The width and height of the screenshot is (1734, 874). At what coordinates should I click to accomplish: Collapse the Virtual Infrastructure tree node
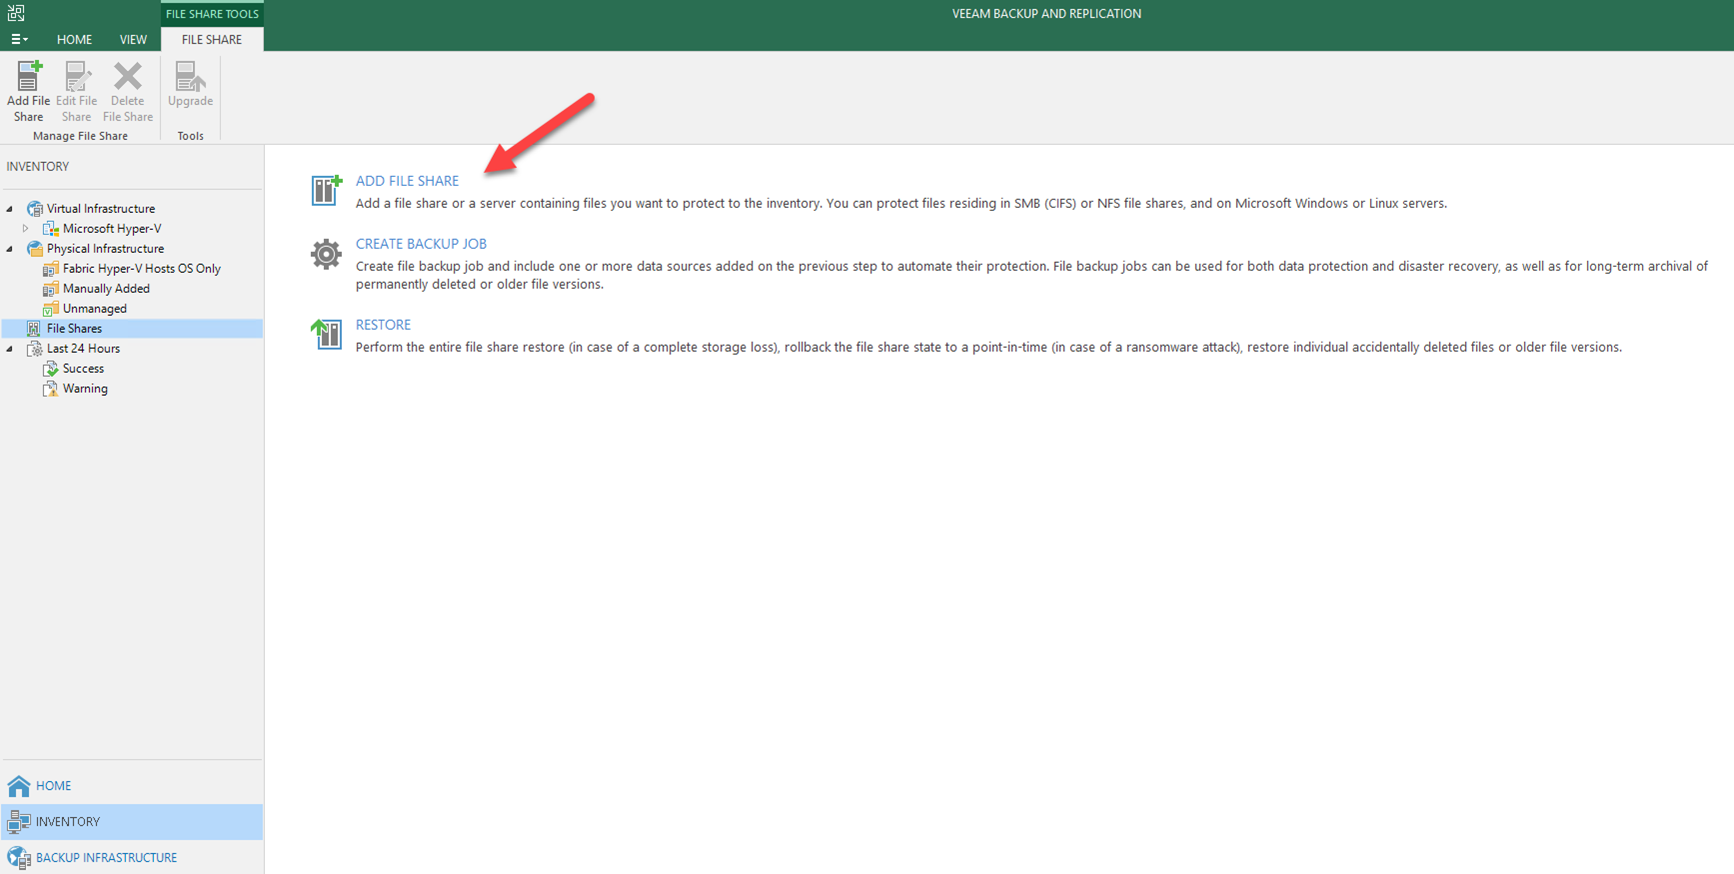(11, 209)
